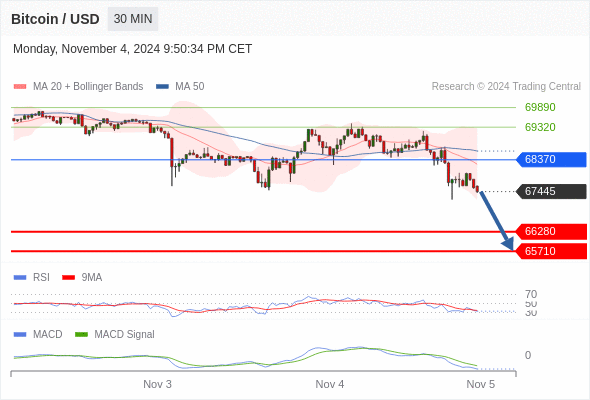The width and height of the screenshot is (590, 400).
Task: Click the MACD Signal legend marker
Action: pos(81,334)
